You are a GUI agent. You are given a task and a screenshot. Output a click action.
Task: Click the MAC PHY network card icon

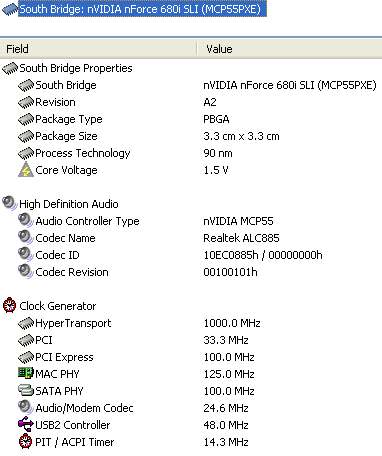pyautogui.click(x=26, y=373)
